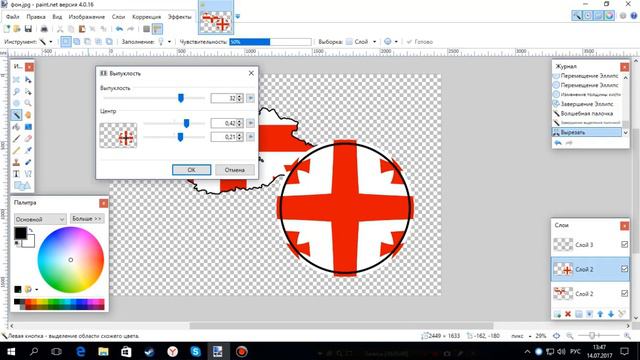Reset Выпуклость value with arrow button beside 32
Image resolution: width=640 pixels, height=360 pixels.
click(x=250, y=98)
